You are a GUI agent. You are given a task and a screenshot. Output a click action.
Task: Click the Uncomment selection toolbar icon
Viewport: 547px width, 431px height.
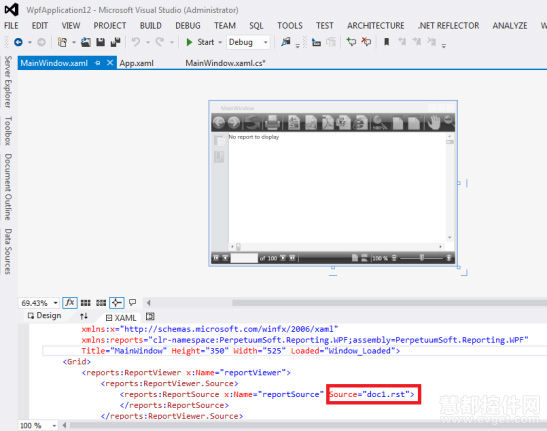[x=366, y=42]
